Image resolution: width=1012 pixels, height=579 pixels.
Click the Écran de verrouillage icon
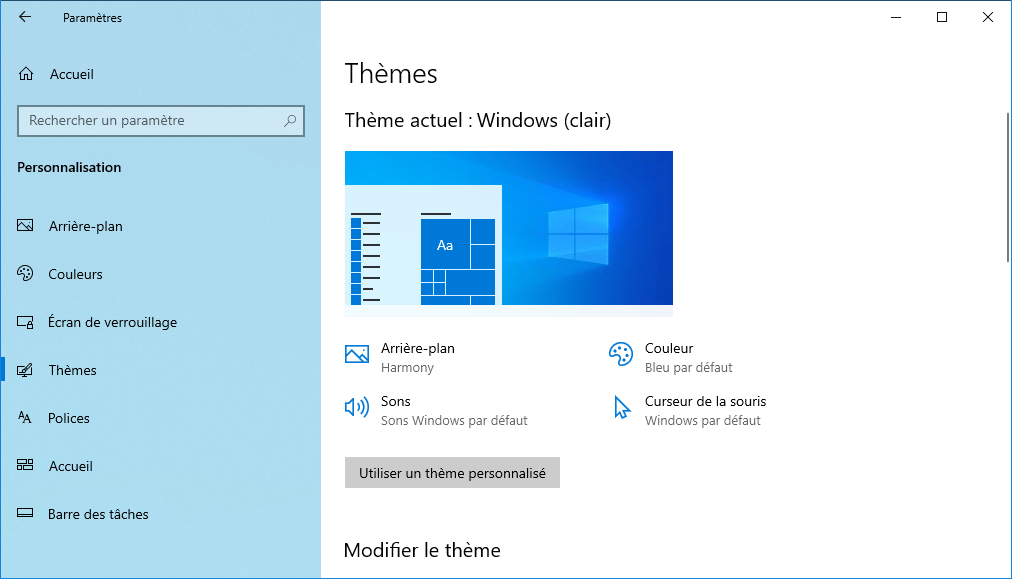pyautogui.click(x=25, y=322)
